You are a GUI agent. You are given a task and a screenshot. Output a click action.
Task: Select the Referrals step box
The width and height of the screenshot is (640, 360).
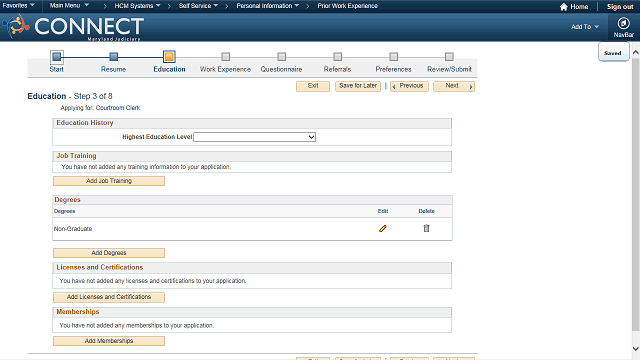[x=338, y=57]
